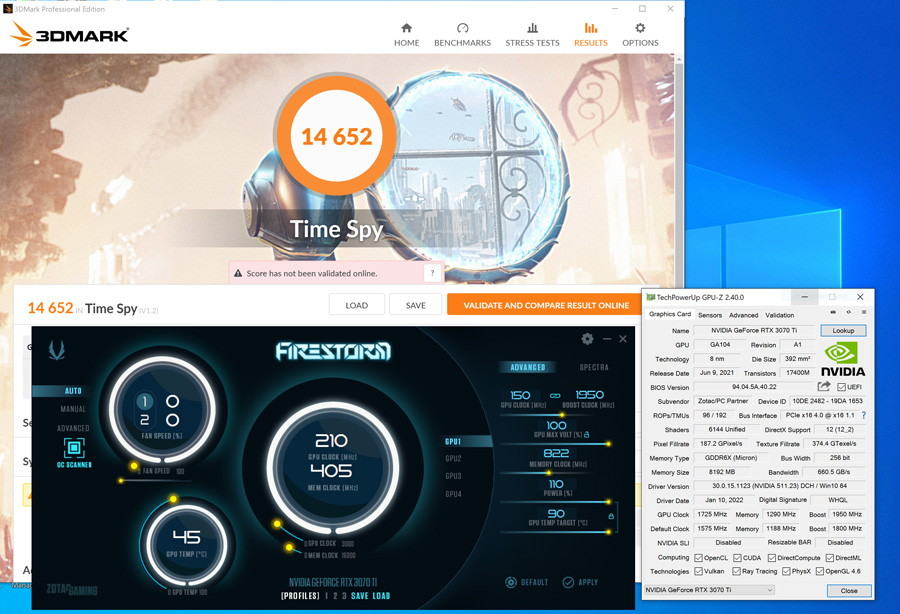Select the Advanced tab at FireStorm top right

point(528,367)
